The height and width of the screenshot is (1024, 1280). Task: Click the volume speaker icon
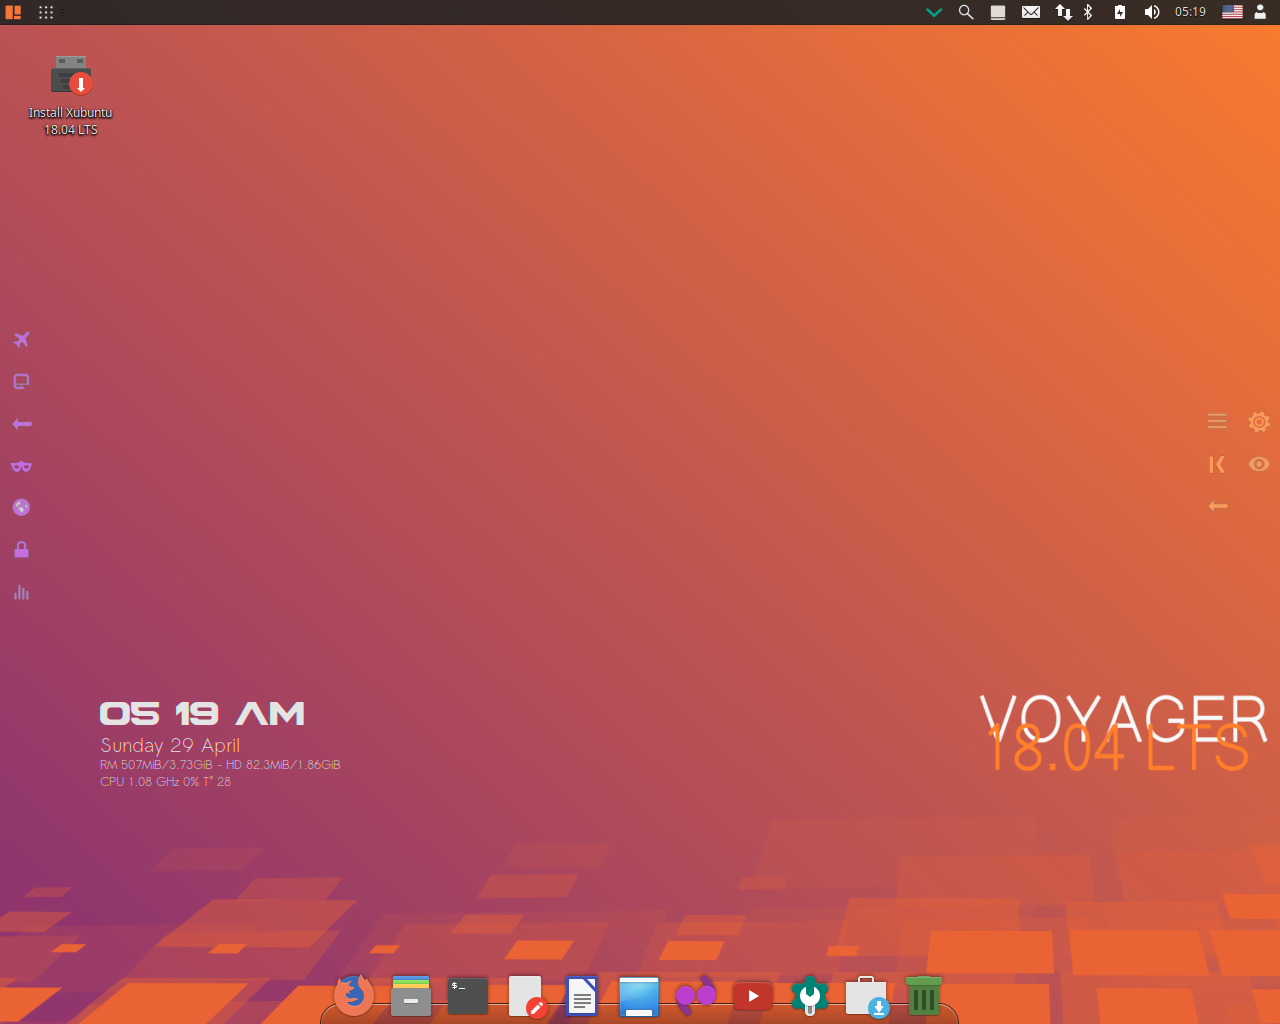[x=1152, y=12]
